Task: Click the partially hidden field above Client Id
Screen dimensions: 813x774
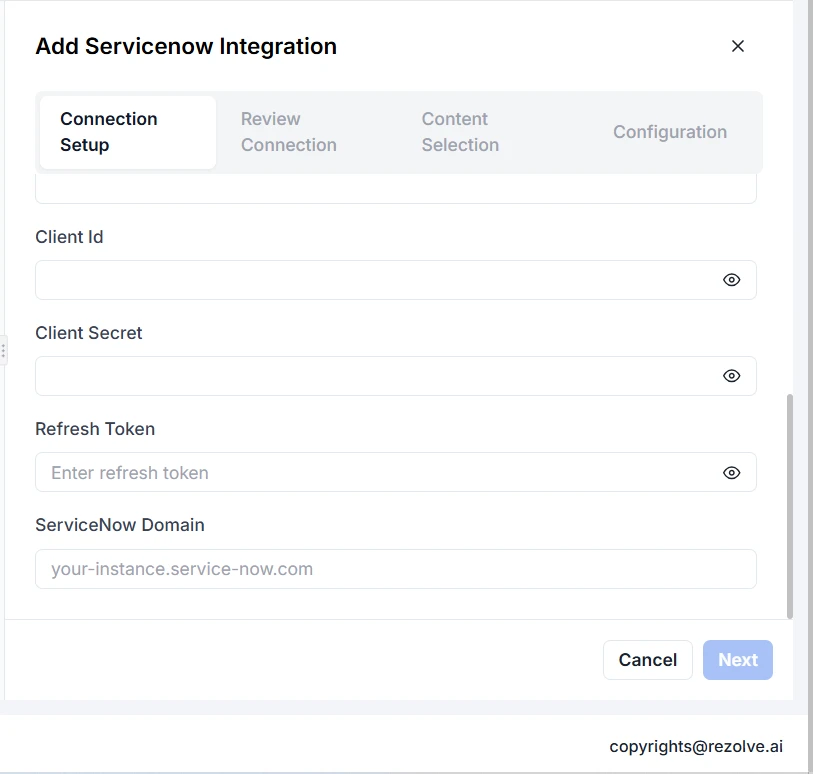Action: click(x=395, y=190)
